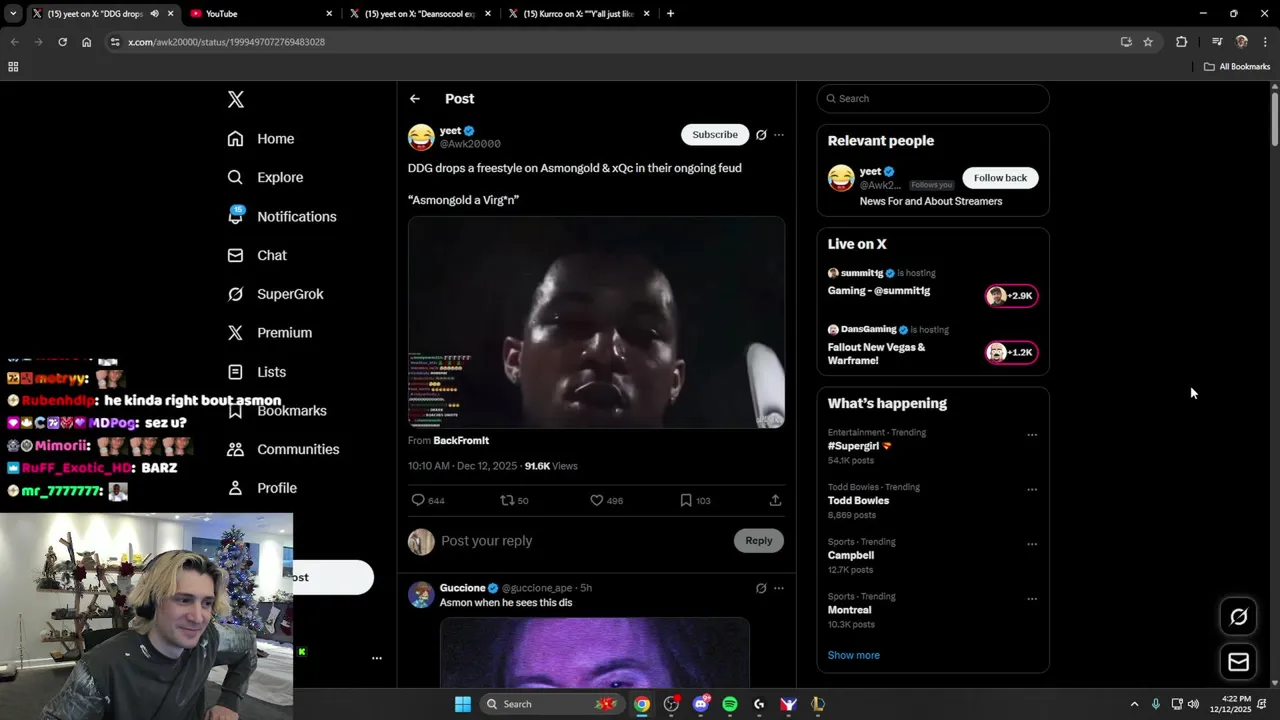This screenshot has height=720, width=1280.
Task: Open more options for Montreal trend
Action: 1032,599
